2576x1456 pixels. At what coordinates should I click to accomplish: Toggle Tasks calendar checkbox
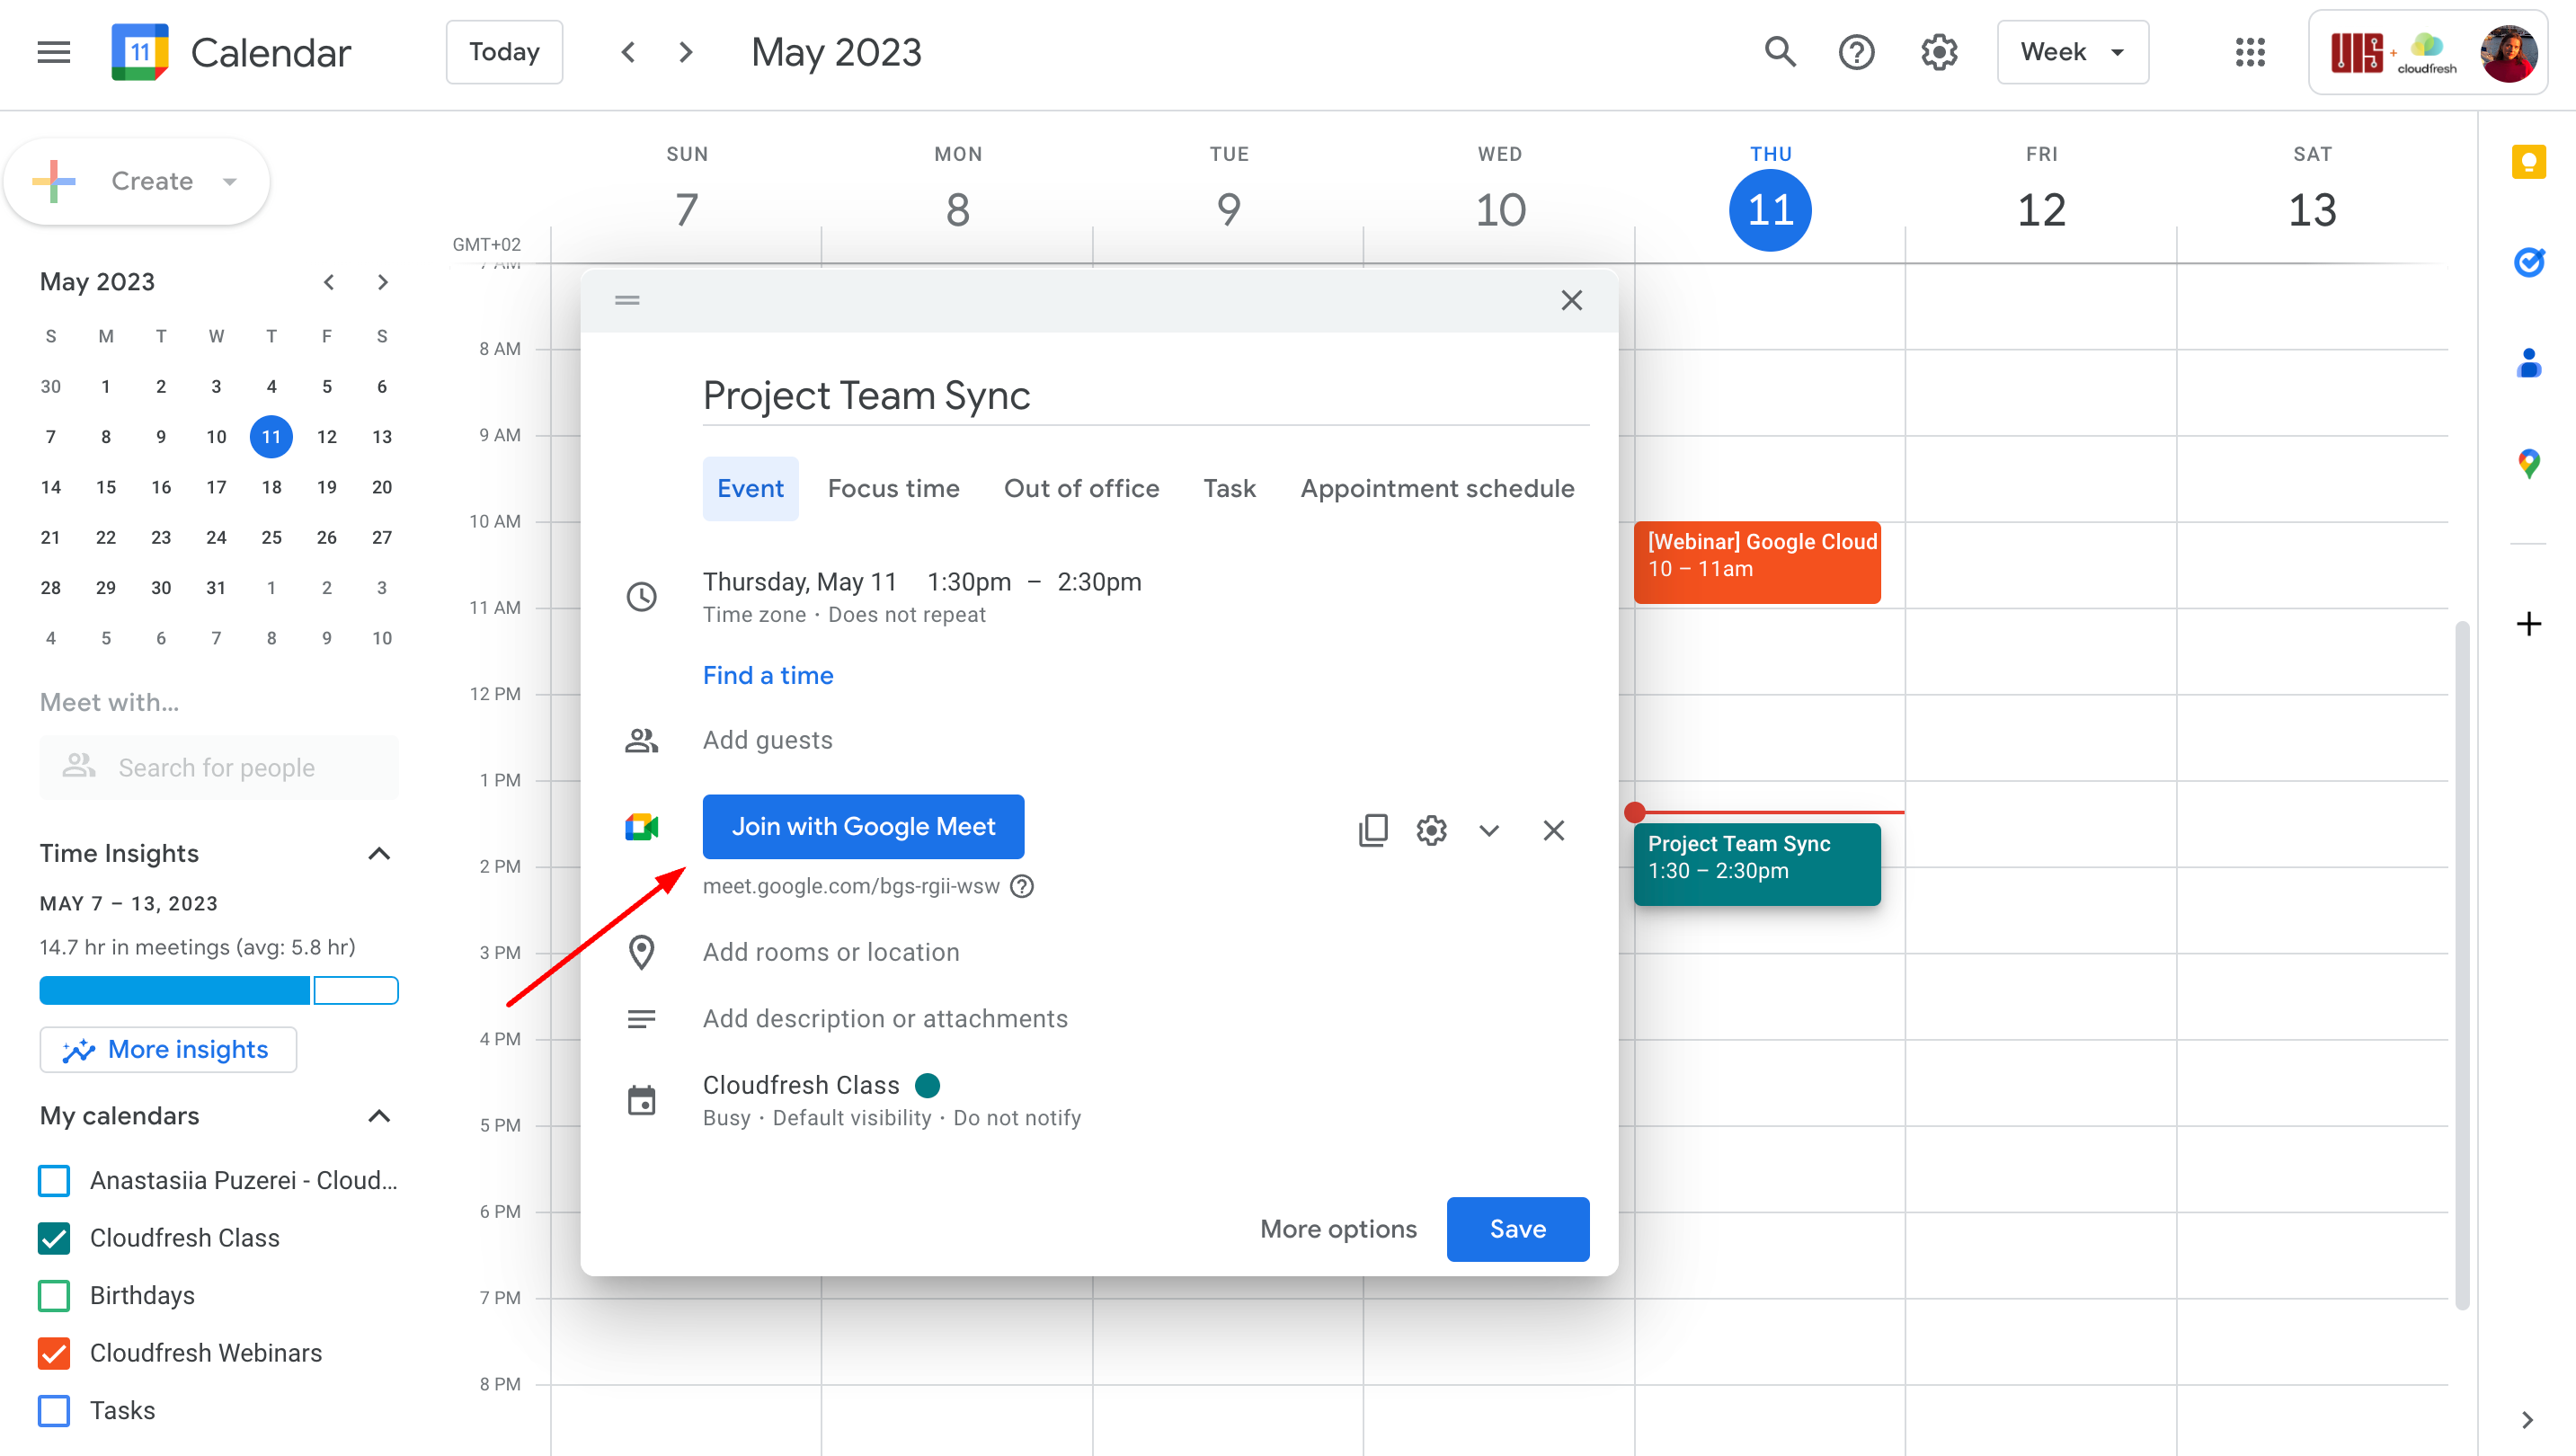click(53, 1408)
